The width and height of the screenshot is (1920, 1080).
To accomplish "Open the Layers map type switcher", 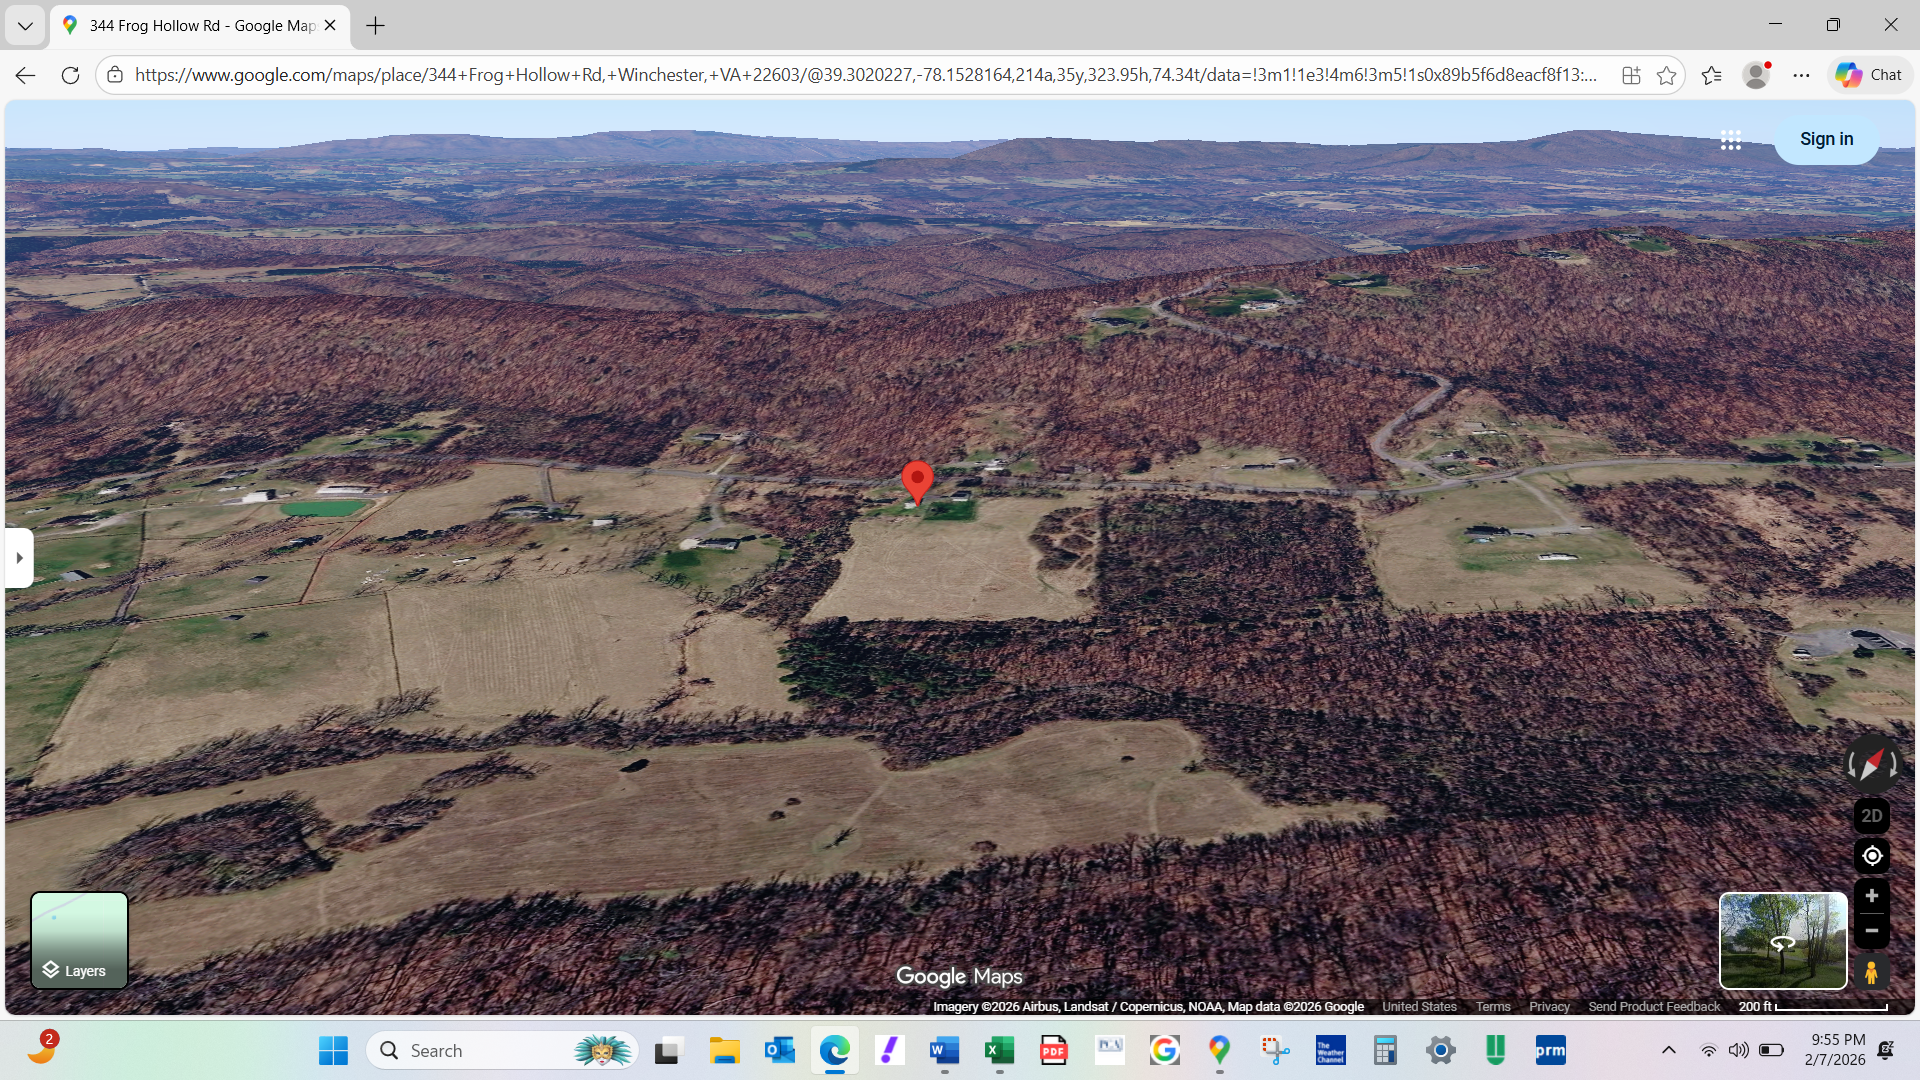I will pyautogui.click(x=79, y=941).
